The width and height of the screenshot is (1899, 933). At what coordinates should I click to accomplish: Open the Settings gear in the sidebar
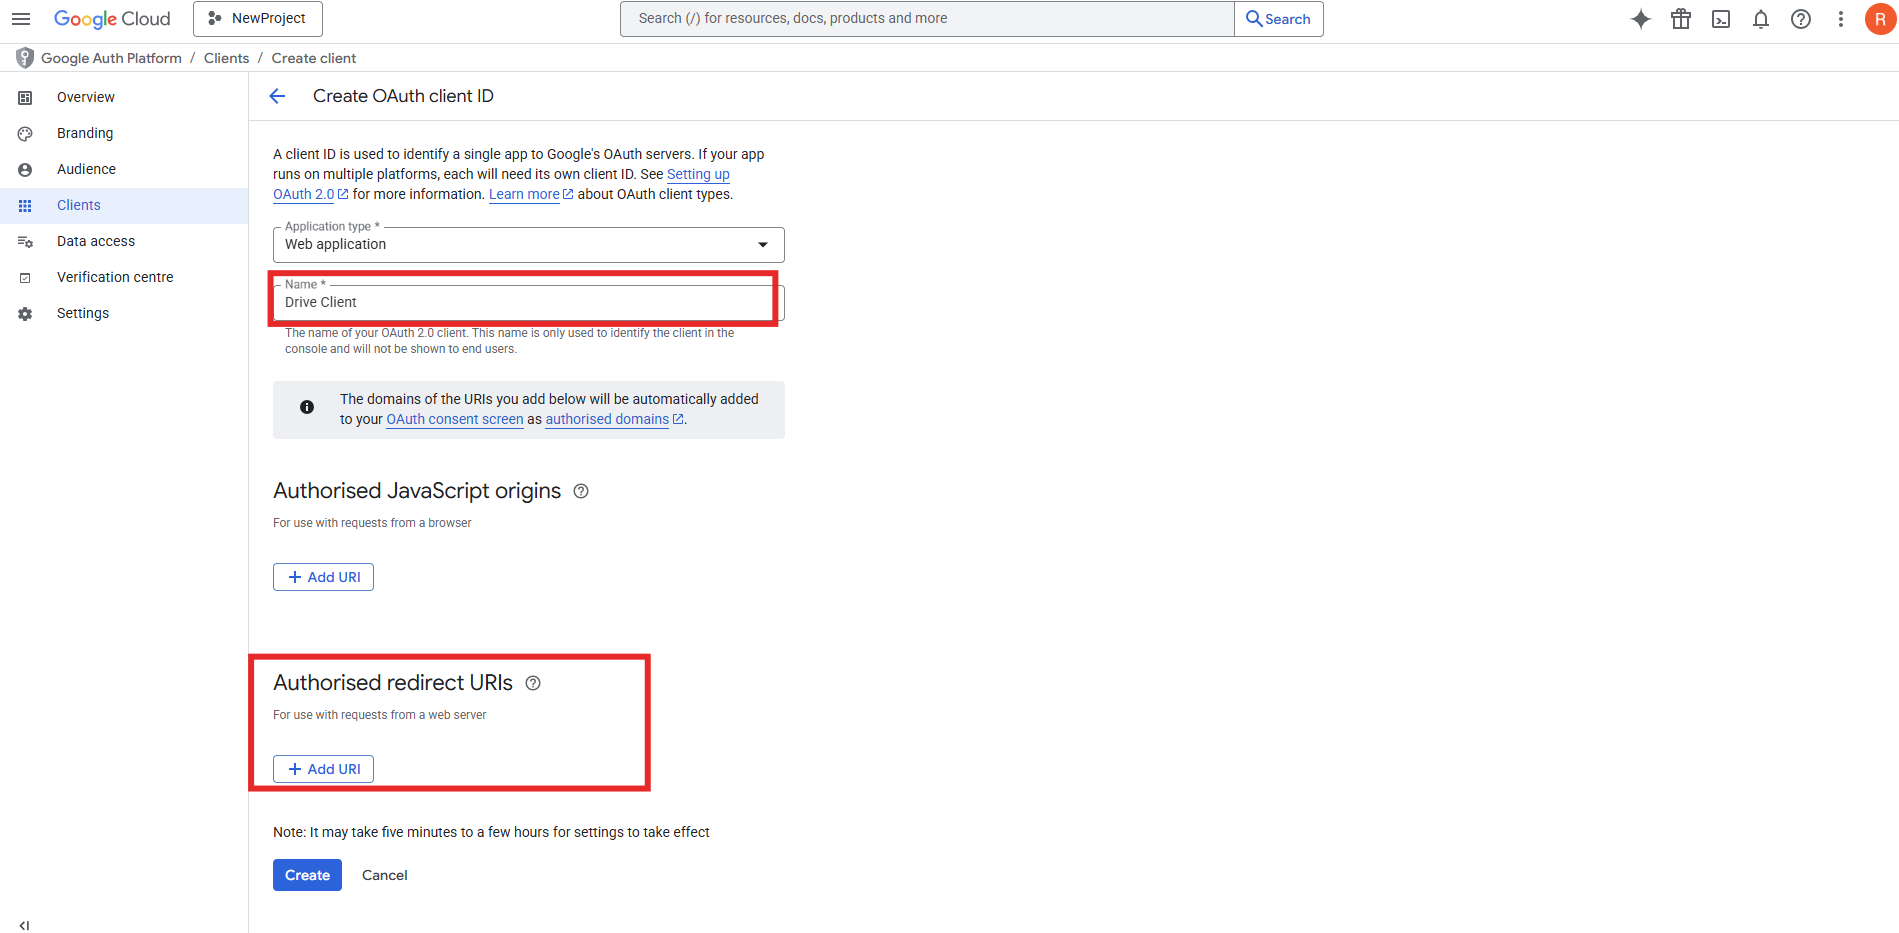click(x=23, y=313)
